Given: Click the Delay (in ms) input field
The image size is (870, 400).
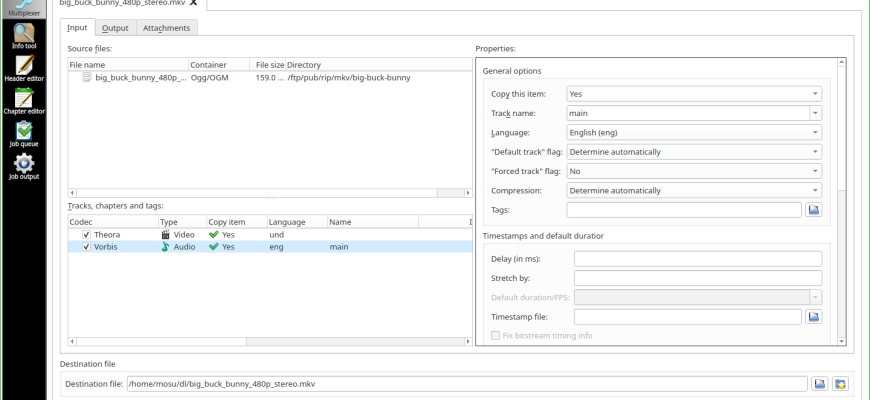Looking at the screenshot, I should pos(697,259).
